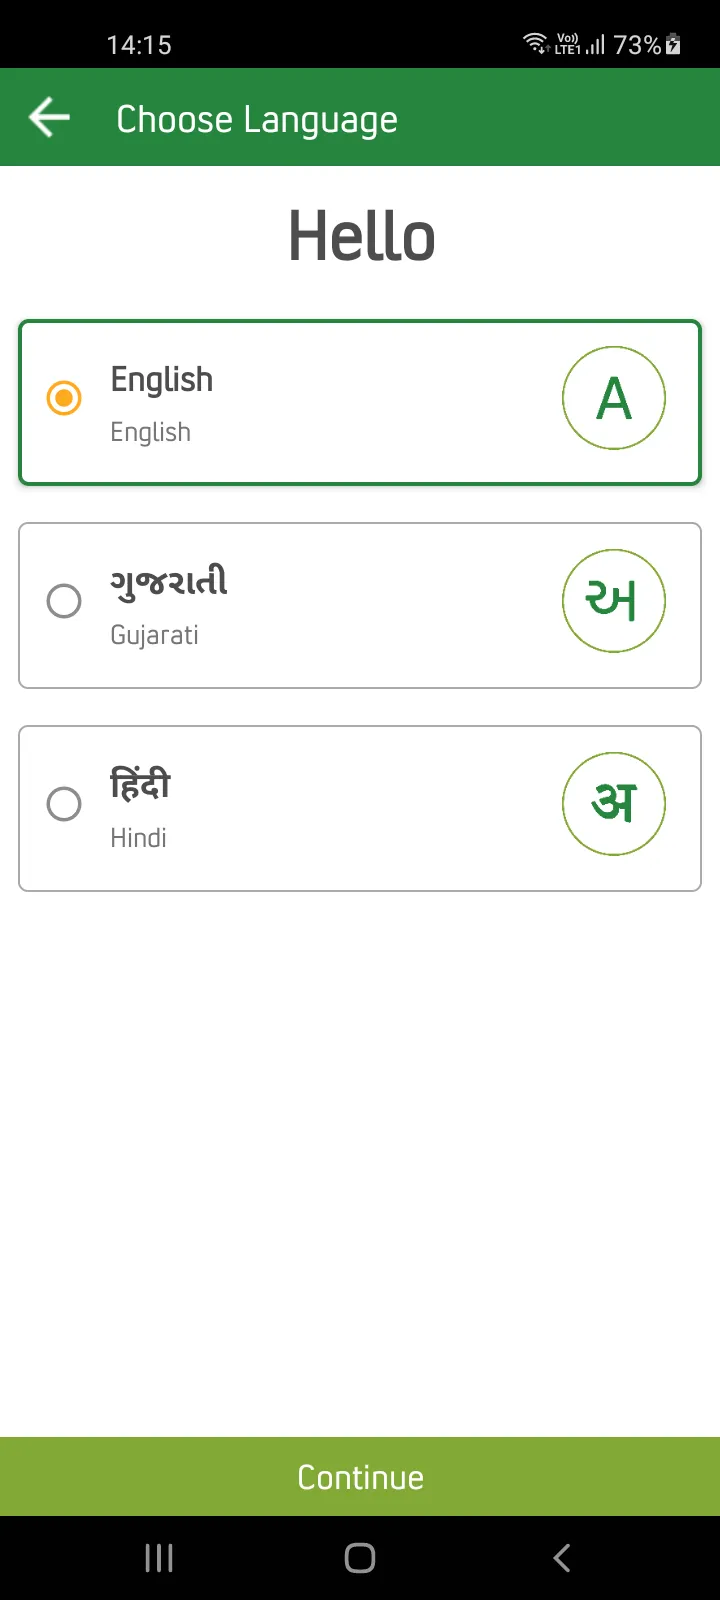Tap the 'Choose Language' header title
This screenshot has width=720, height=1600.
(257, 120)
